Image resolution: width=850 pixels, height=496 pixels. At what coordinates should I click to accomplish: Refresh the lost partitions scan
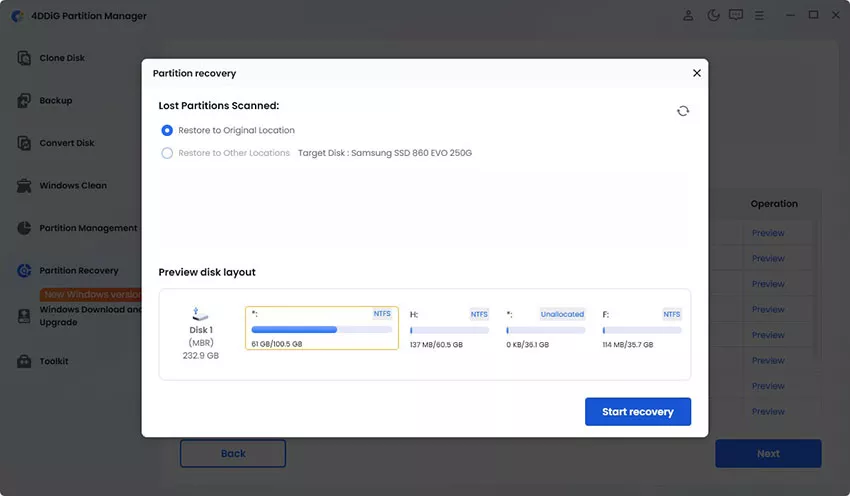pyautogui.click(x=683, y=111)
